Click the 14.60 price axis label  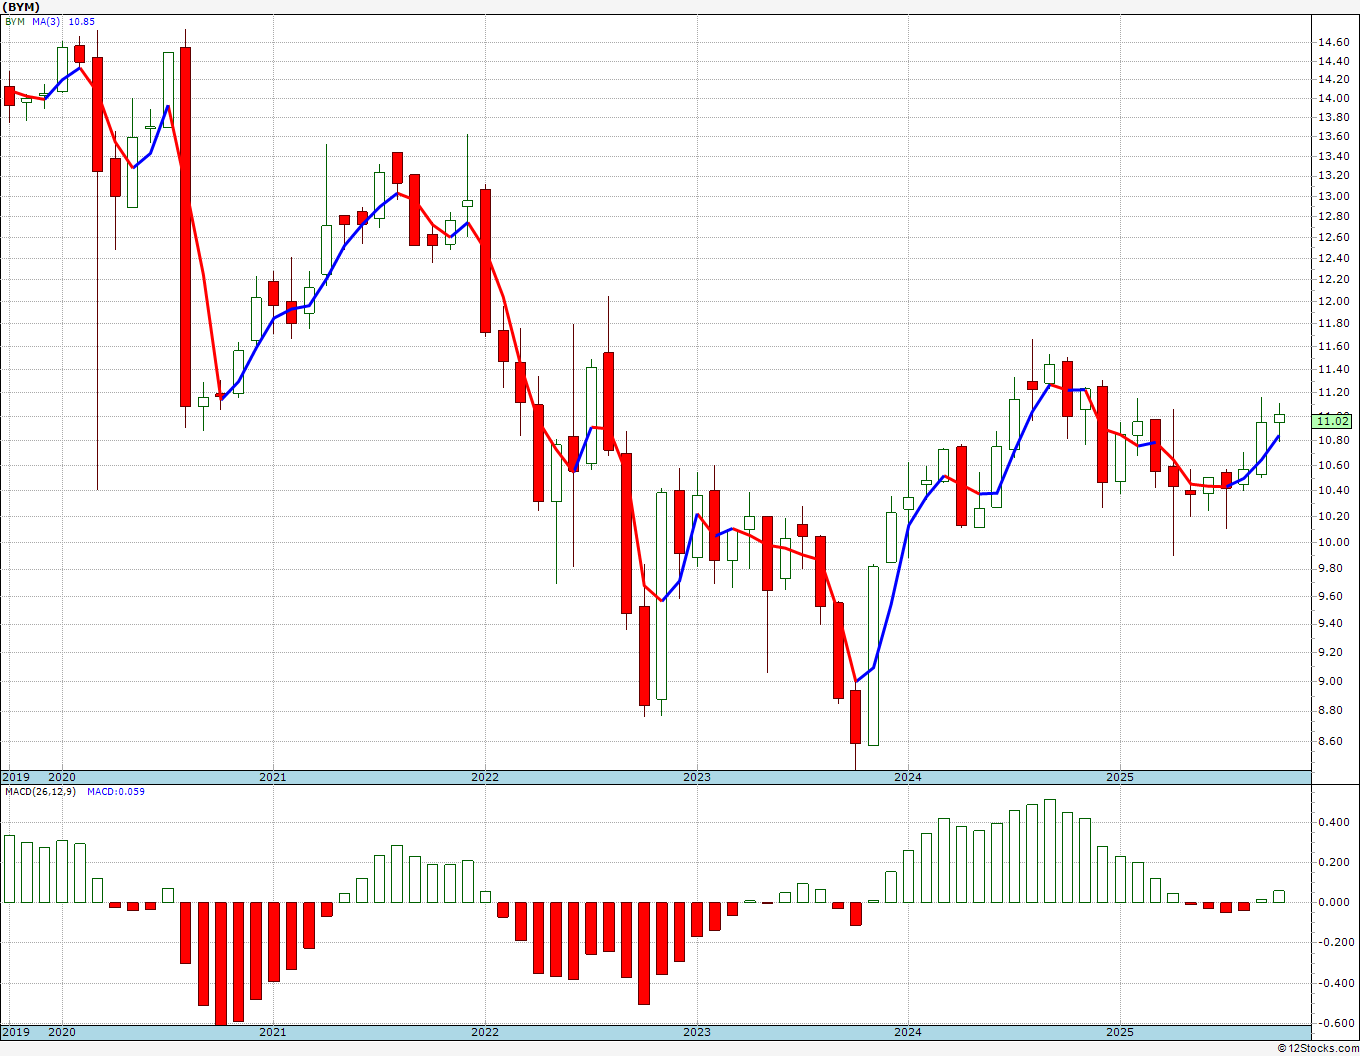point(1332,42)
